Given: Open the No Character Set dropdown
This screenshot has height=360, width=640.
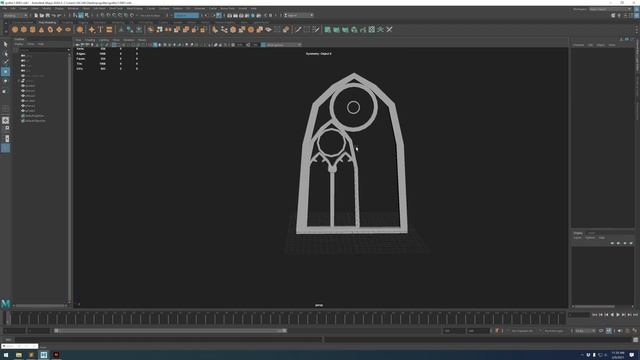Looking at the screenshot, I should 522,331.
